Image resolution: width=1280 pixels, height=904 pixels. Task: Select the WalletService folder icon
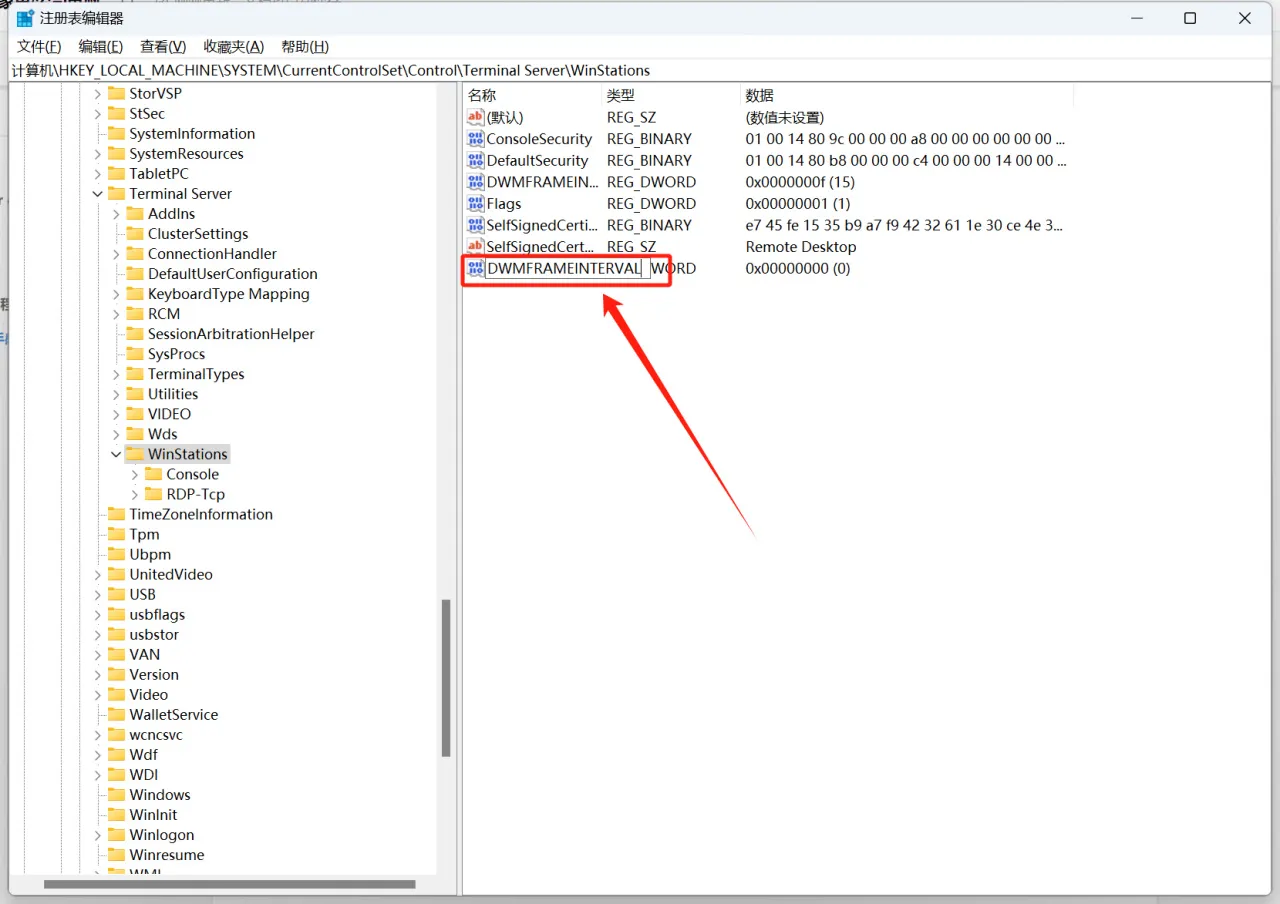click(116, 715)
